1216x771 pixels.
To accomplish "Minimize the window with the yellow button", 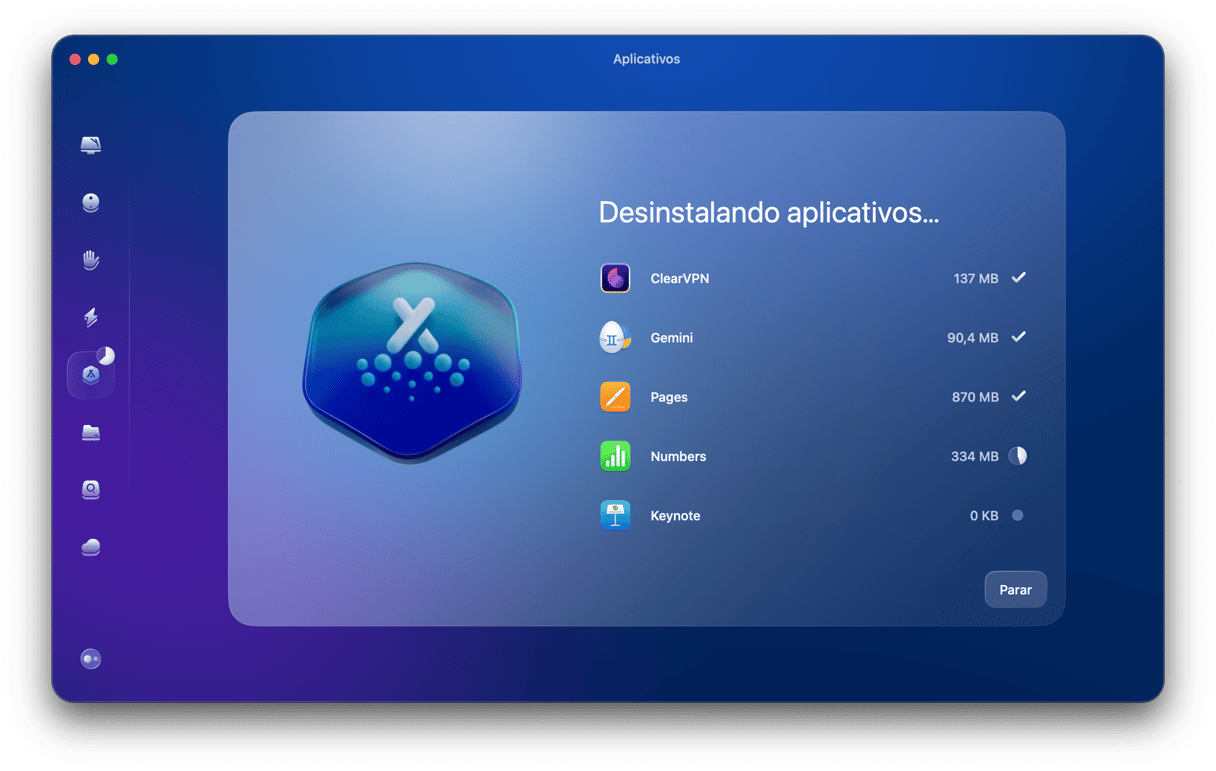I will coord(94,59).
